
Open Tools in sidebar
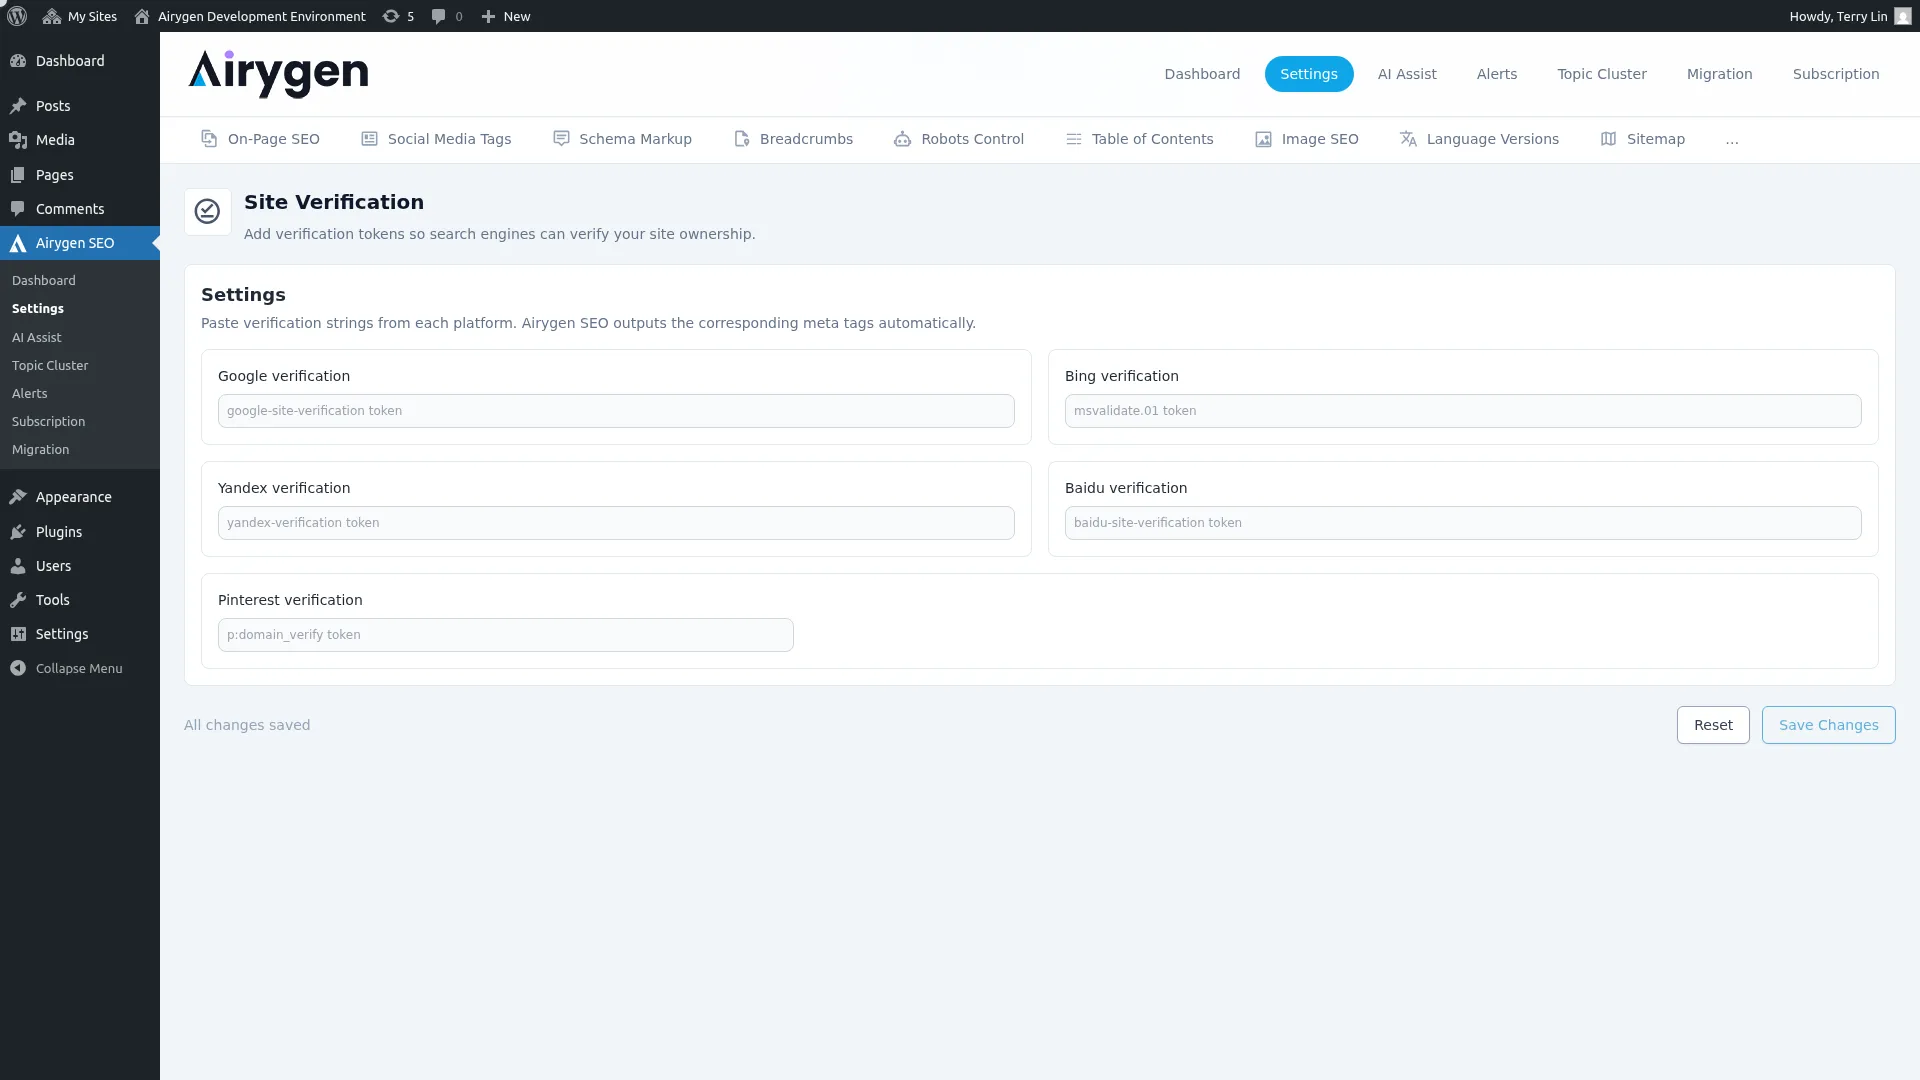click(80, 600)
